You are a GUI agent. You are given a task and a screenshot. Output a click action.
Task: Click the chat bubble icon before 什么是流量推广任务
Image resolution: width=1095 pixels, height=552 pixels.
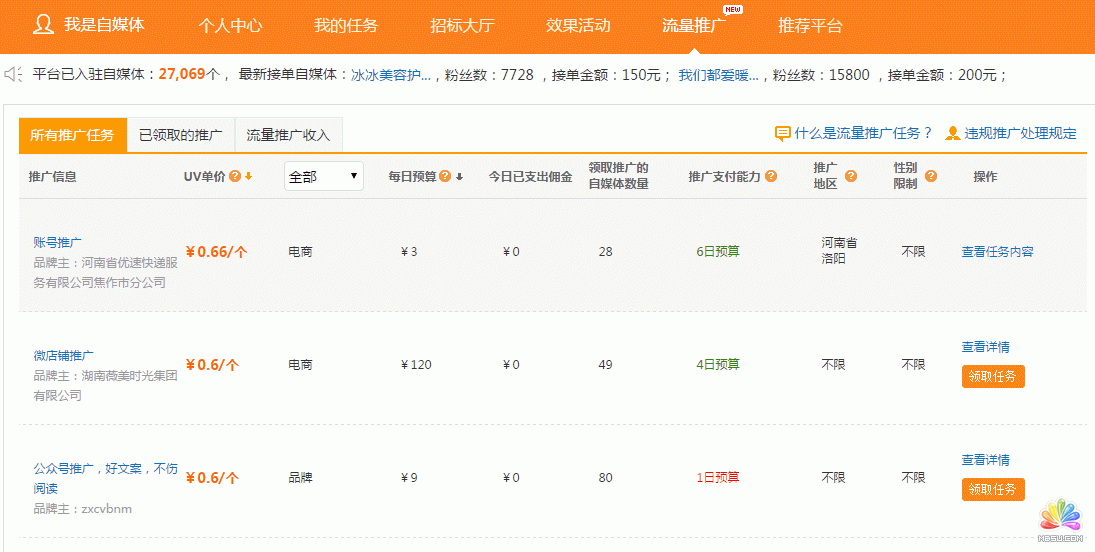point(783,133)
